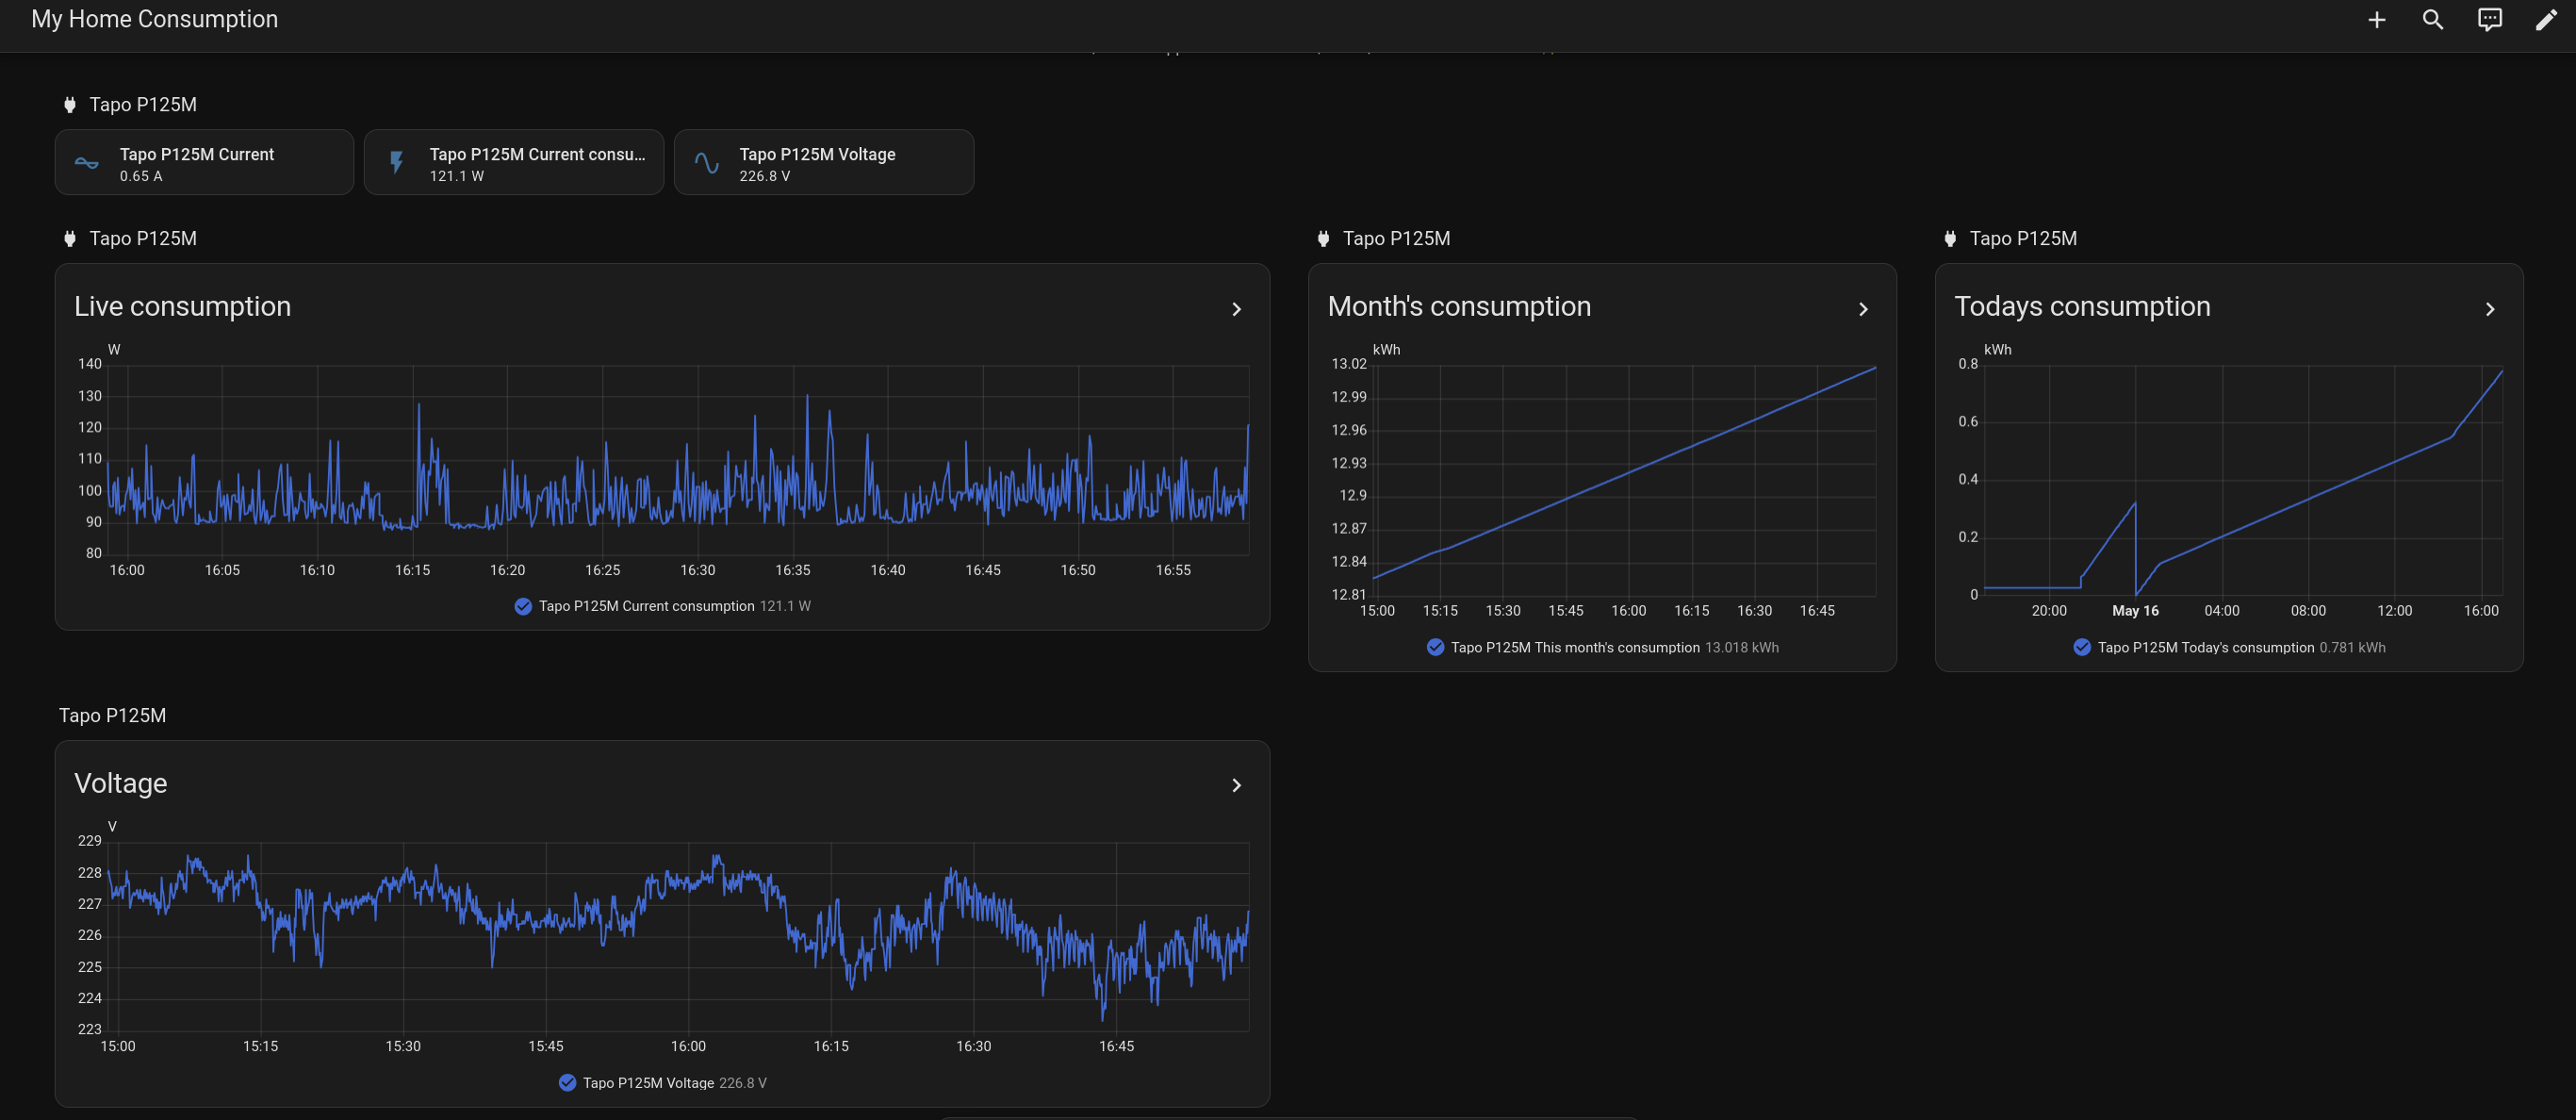Open the assistant chat bubble icon
The image size is (2576, 1120).
[2490, 20]
